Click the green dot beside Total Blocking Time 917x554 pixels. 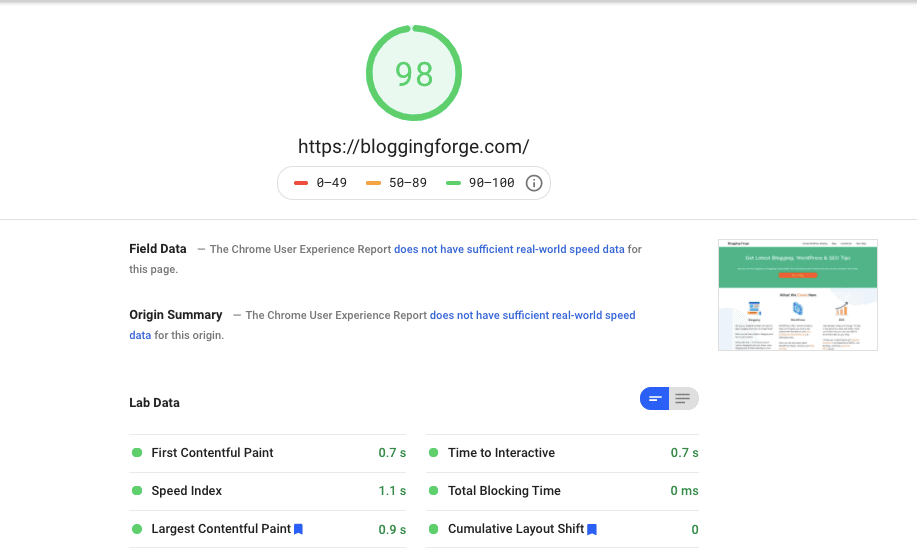pyautogui.click(x=433, y=490)
